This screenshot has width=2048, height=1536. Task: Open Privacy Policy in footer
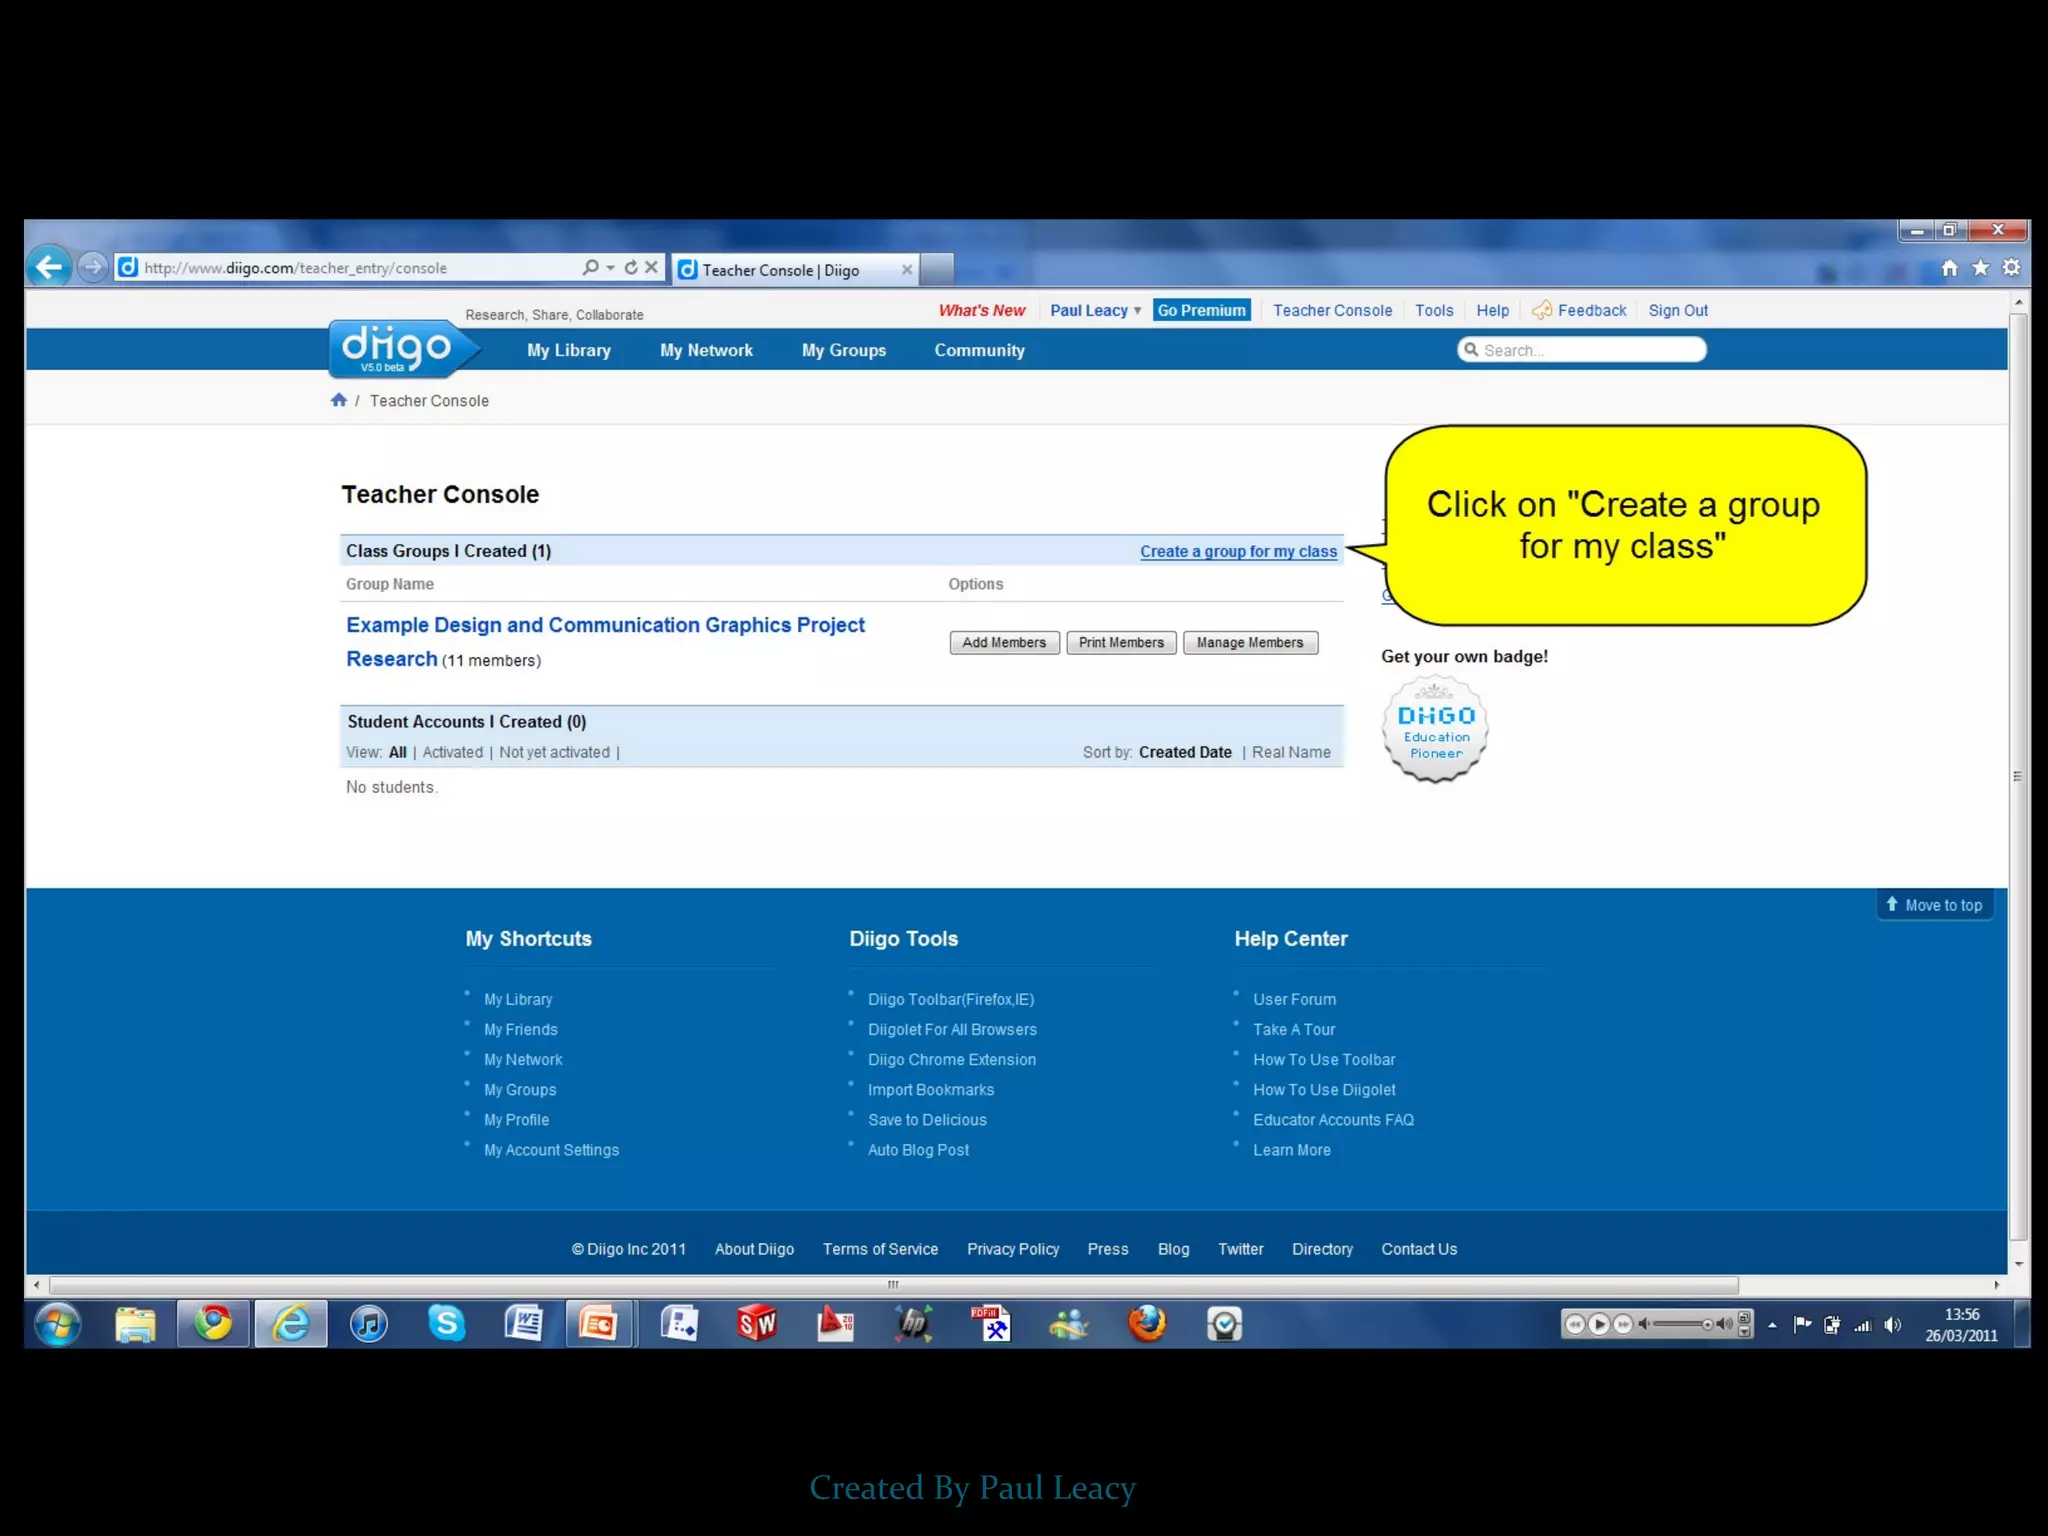[1012, 1249]
